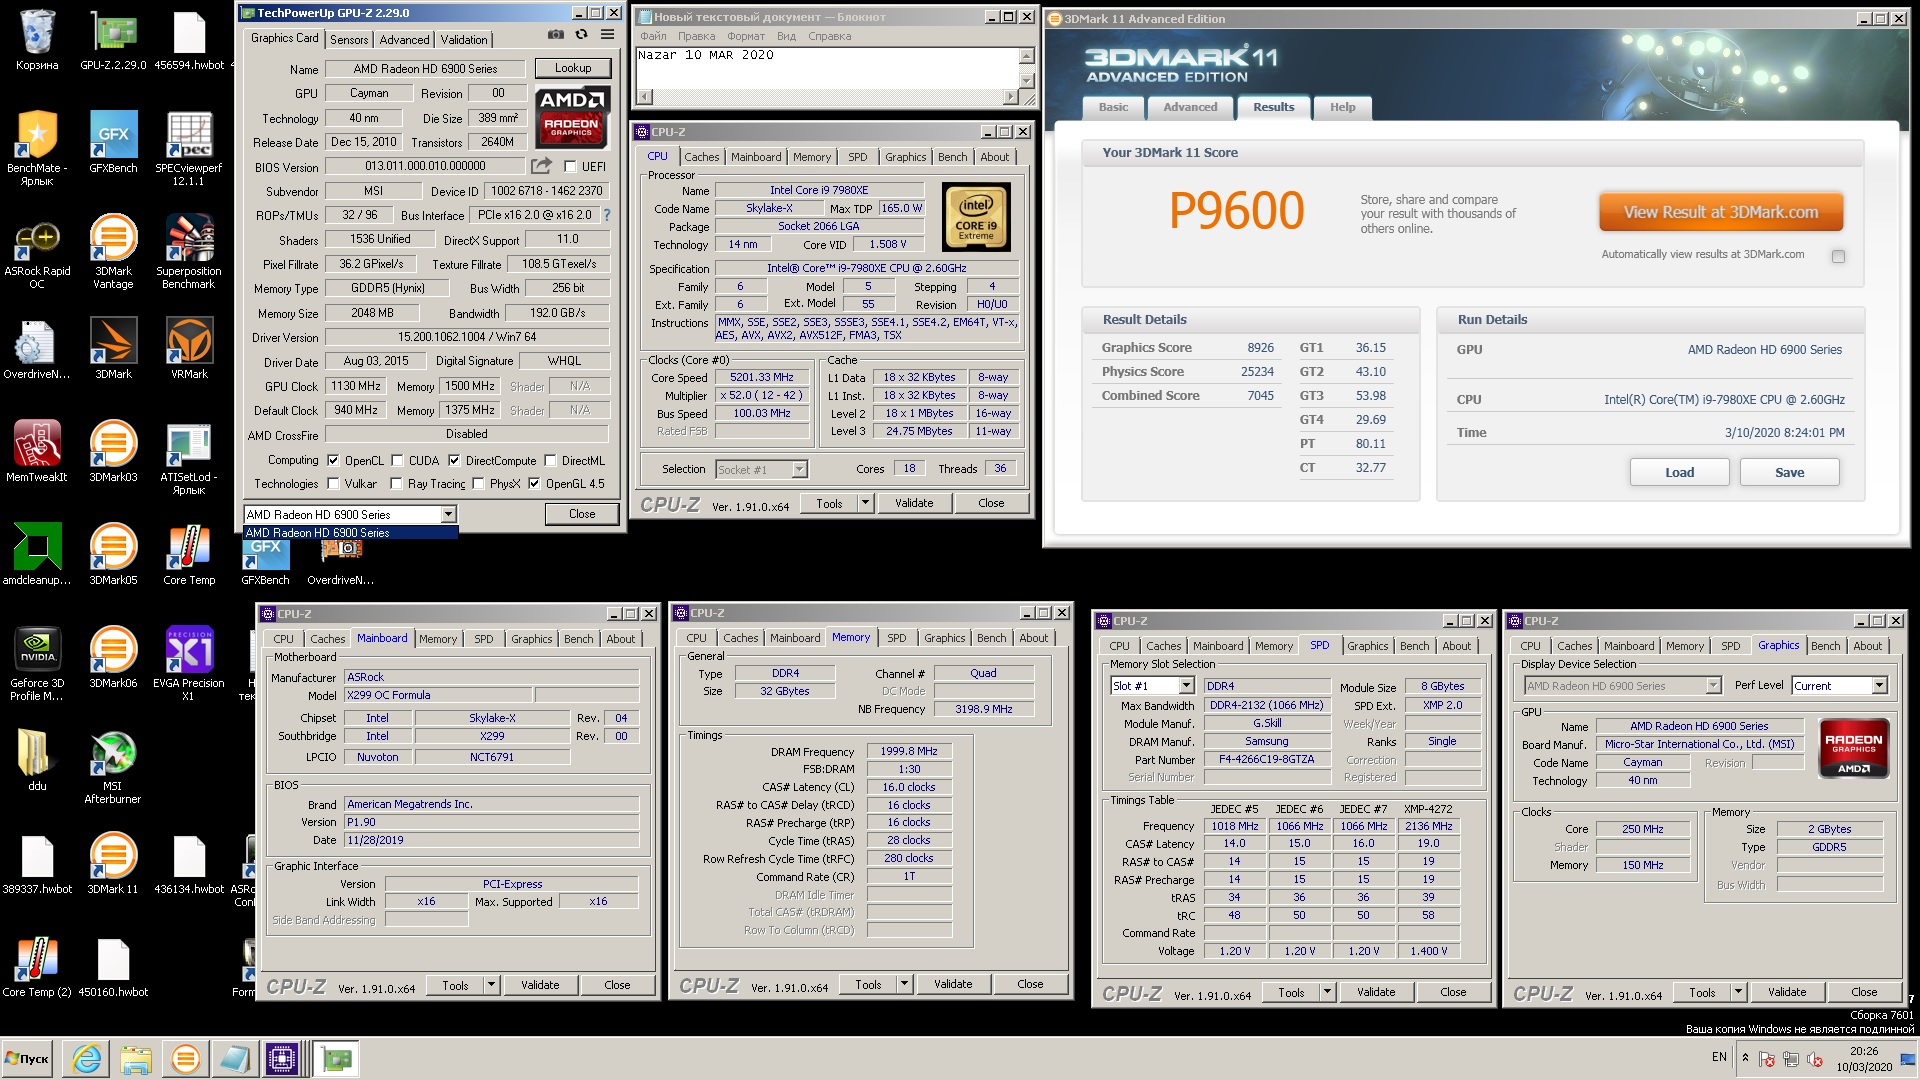Open Windows Explorer folder in taskbar
This screenshot has width=1920, height=1080.
pyautogui.click(x=136, y=1058)
